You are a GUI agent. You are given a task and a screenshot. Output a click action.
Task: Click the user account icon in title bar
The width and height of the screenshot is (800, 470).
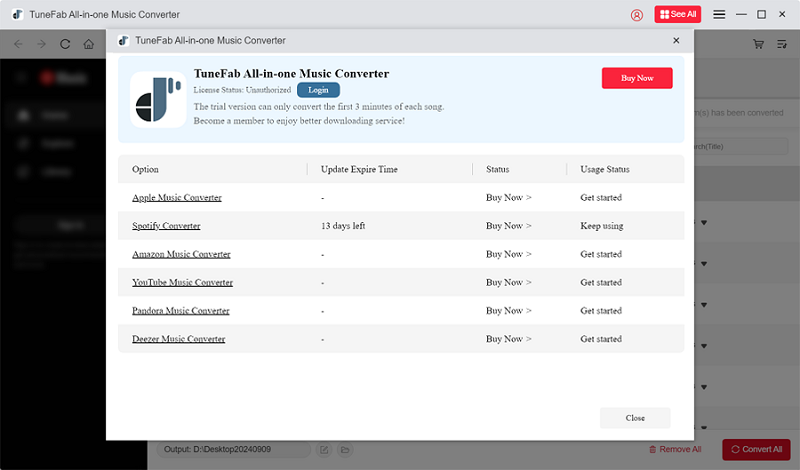[636, 15]
